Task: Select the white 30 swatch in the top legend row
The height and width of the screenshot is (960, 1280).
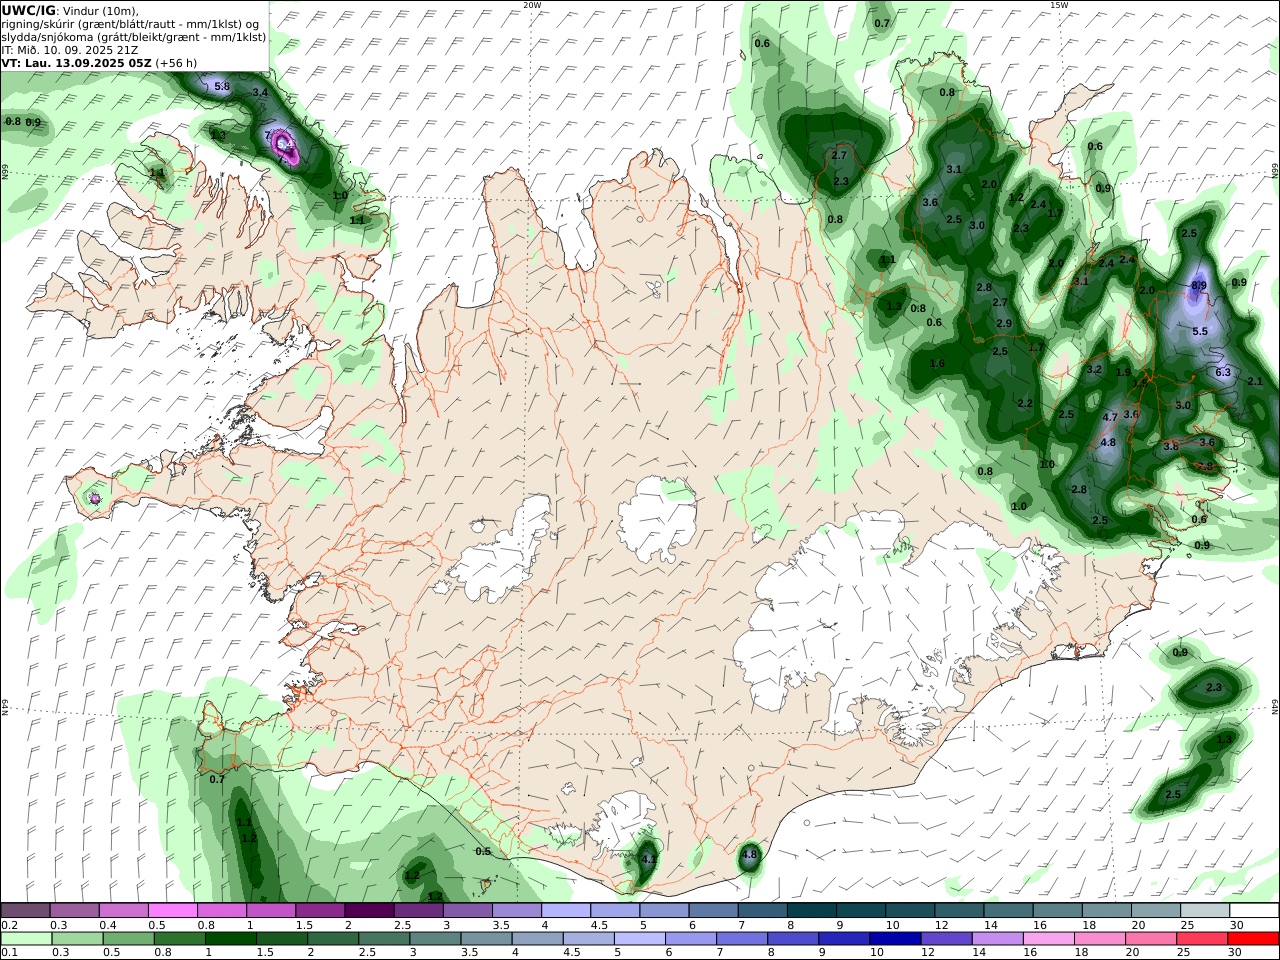Action: click(1254, 910)
